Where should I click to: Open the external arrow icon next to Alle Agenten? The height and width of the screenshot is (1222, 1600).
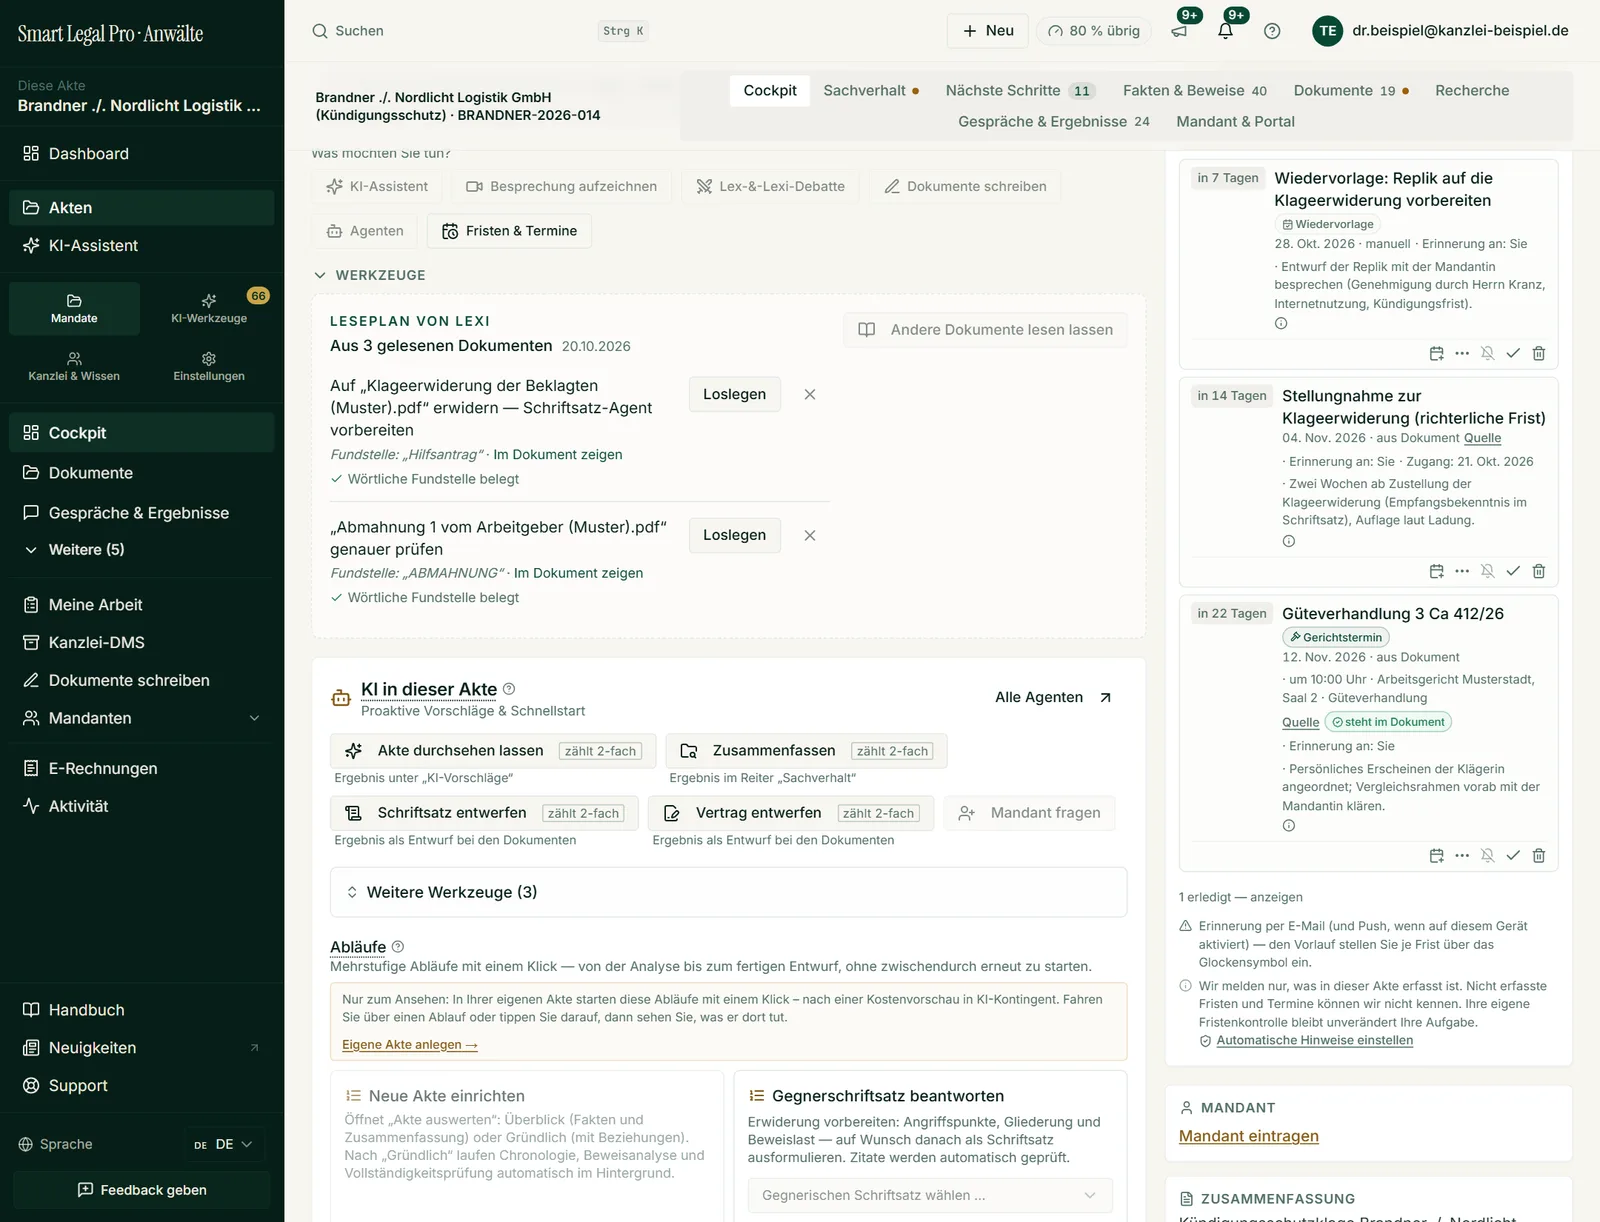[1105, 697]
